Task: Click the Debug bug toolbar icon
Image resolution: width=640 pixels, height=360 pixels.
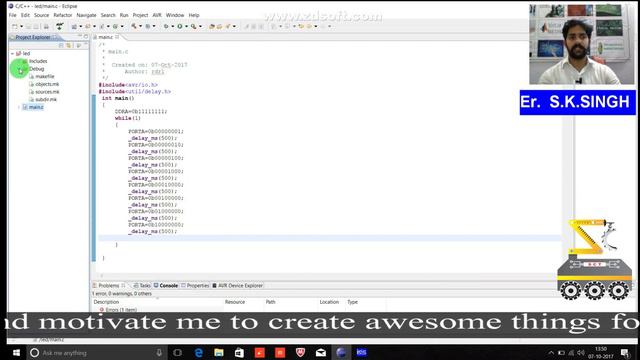Action: pyautogui.click(x=166, y=27)
